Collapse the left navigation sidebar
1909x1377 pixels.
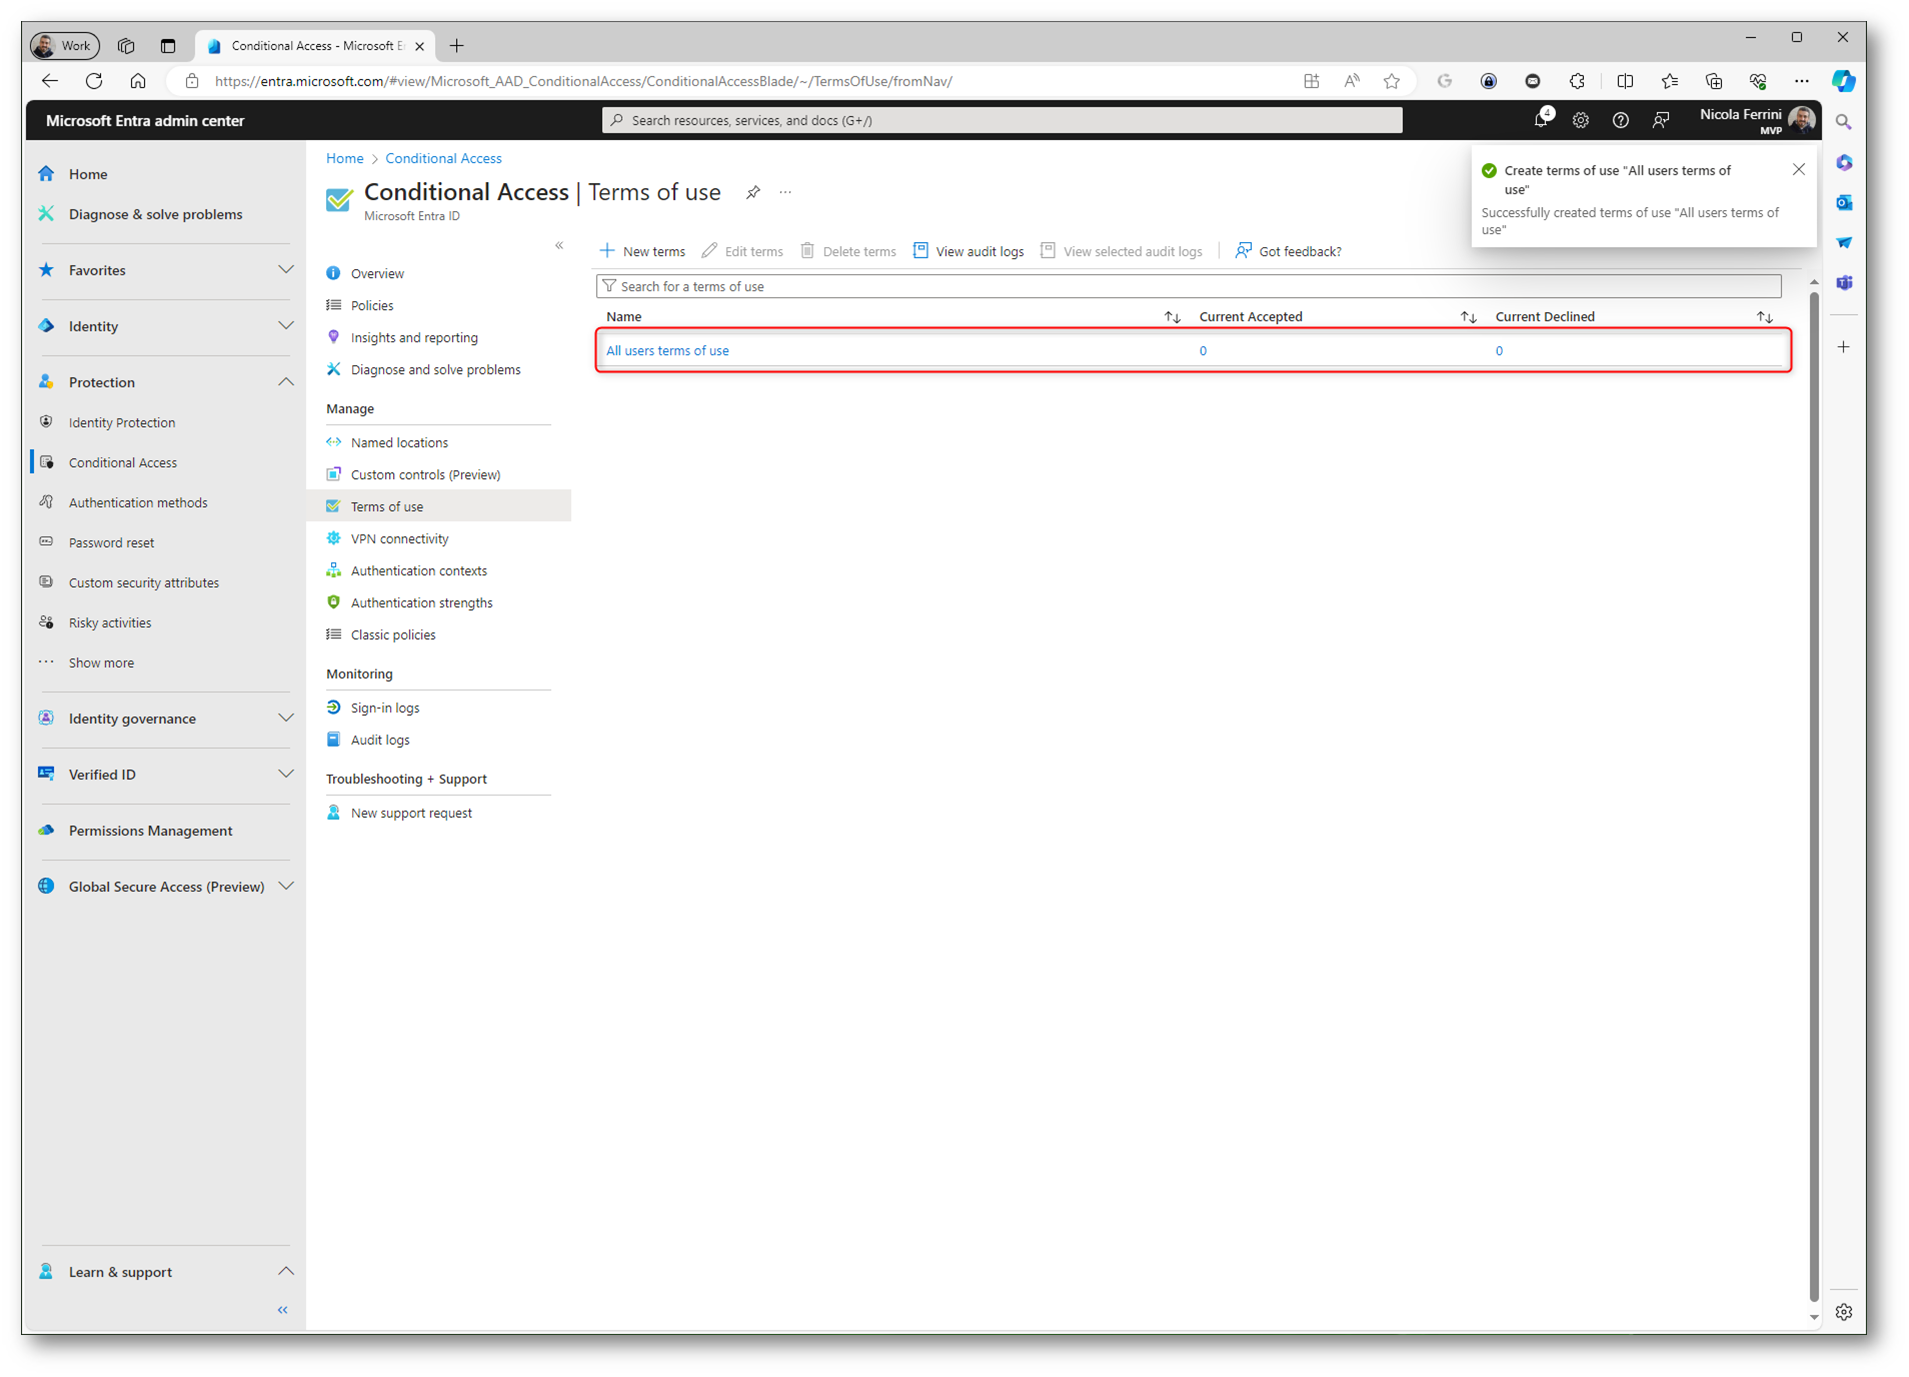pos(283,1309)
